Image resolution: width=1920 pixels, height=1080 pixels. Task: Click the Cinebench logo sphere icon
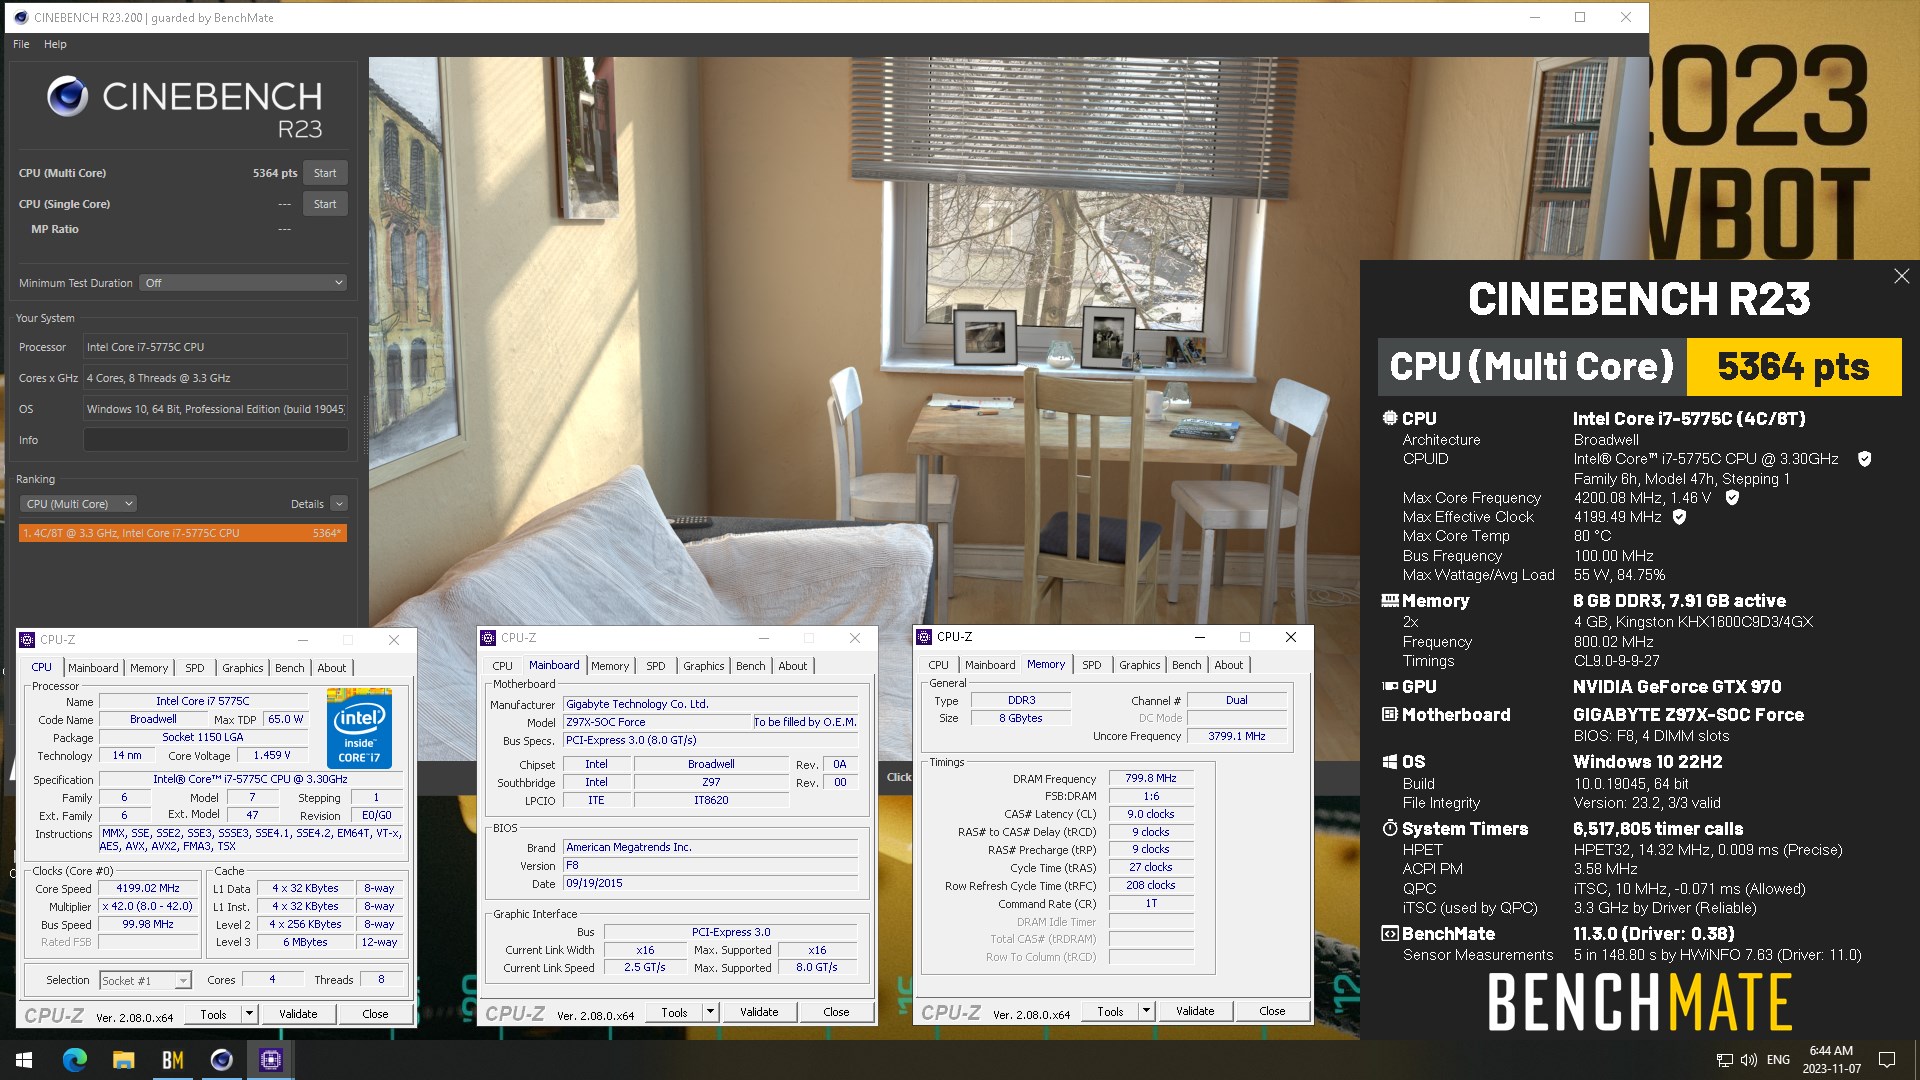68,97
